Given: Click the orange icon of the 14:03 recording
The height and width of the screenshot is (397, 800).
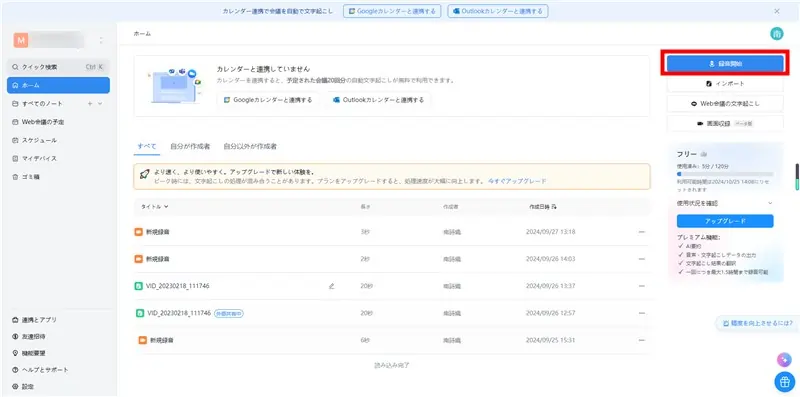Looking at the screenshot, I should (x=138, y=259).
